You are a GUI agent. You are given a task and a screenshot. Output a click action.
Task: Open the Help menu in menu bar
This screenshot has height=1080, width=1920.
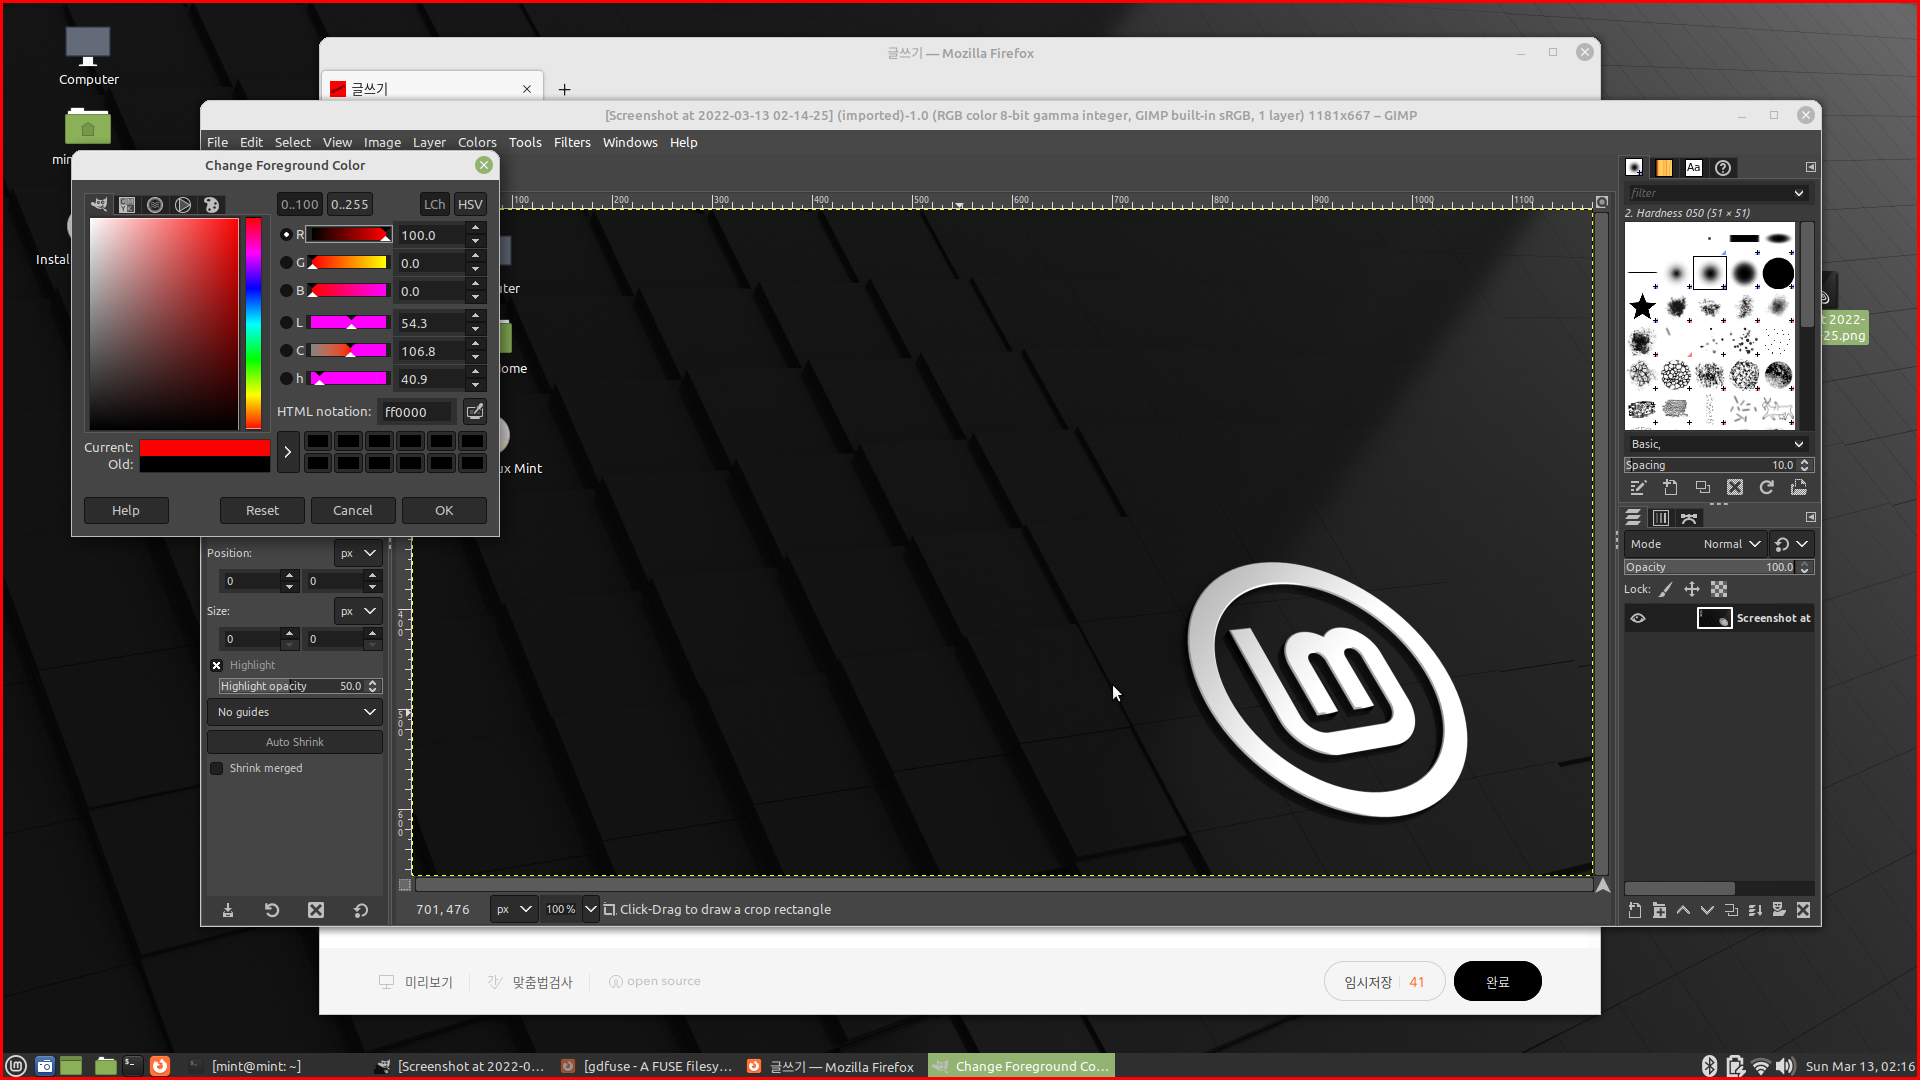click(x=684, y=142)
